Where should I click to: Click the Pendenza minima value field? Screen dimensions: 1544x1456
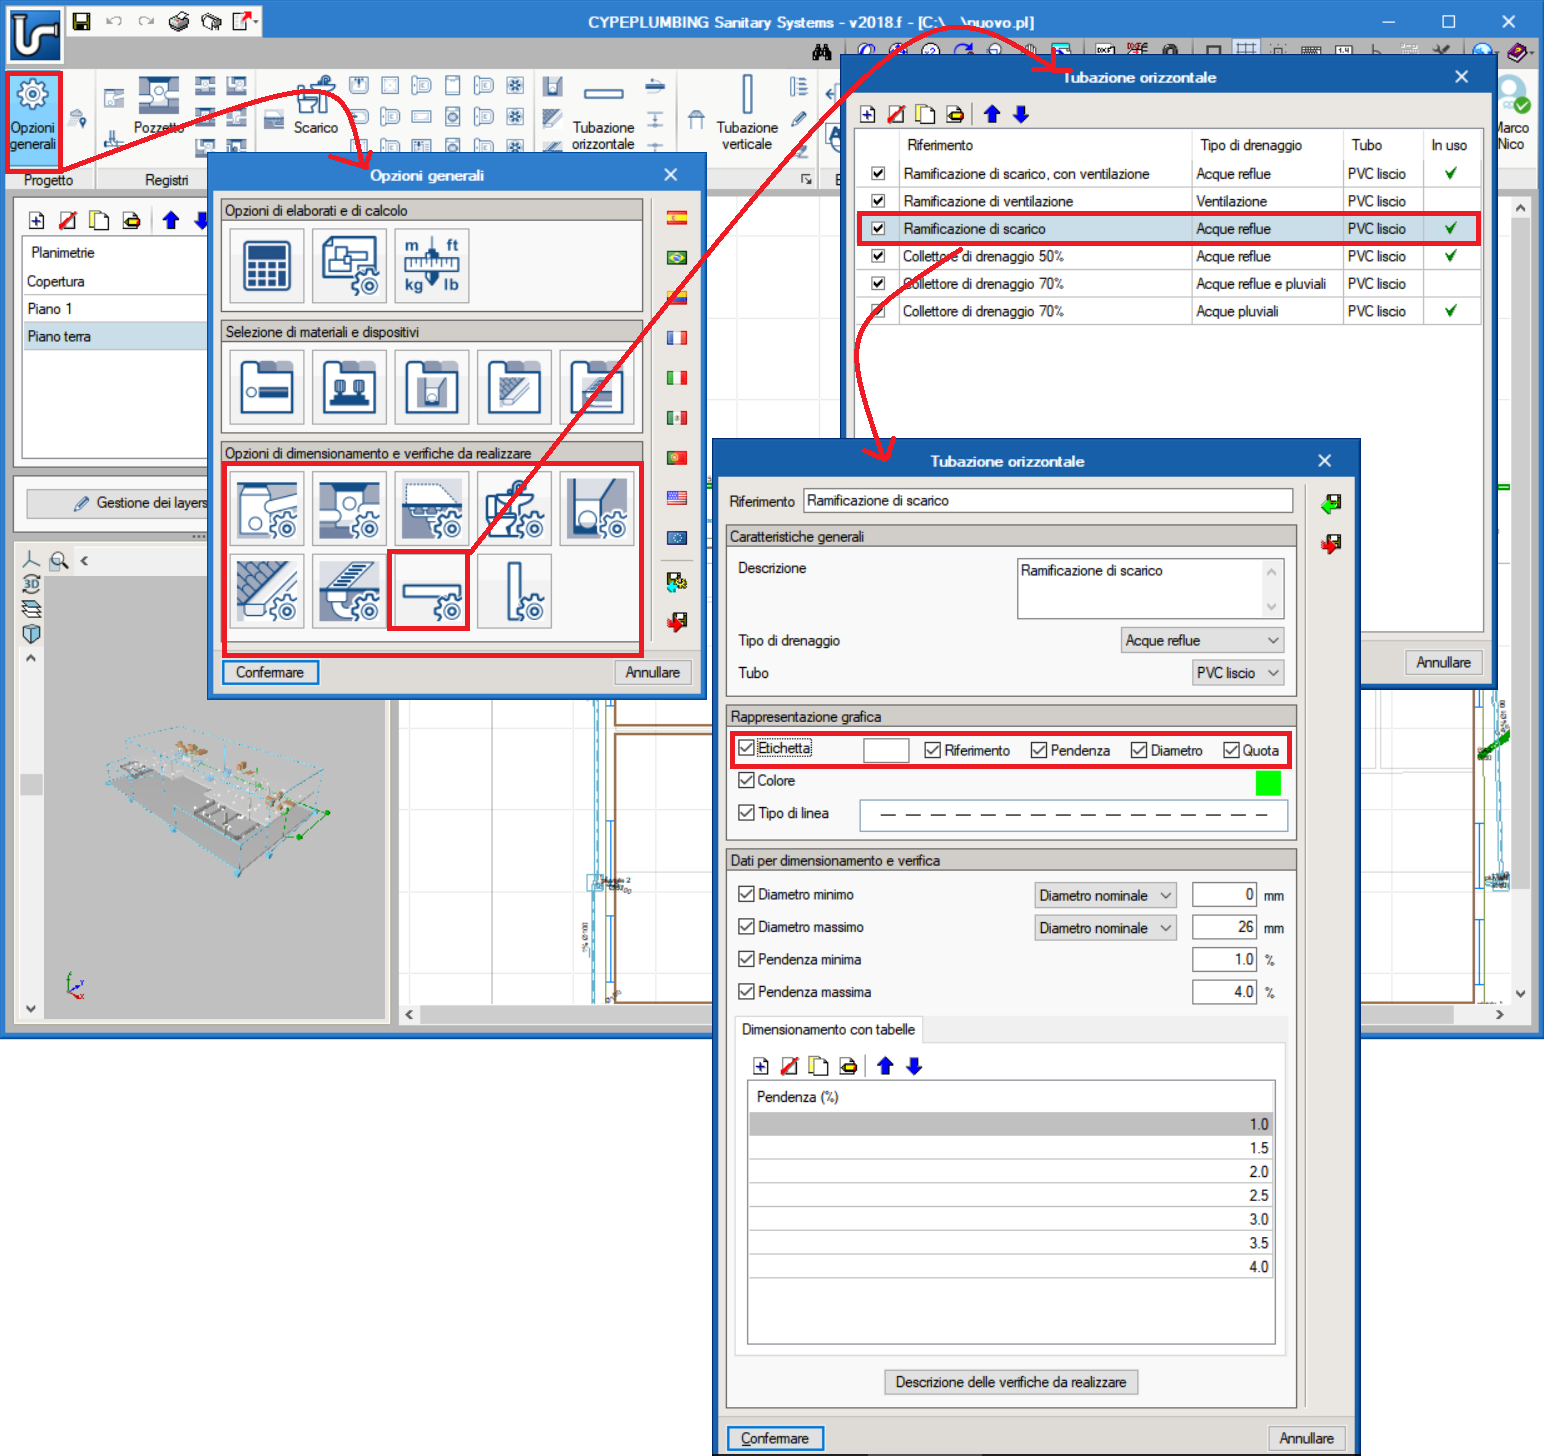click(x=1224, y=960)
